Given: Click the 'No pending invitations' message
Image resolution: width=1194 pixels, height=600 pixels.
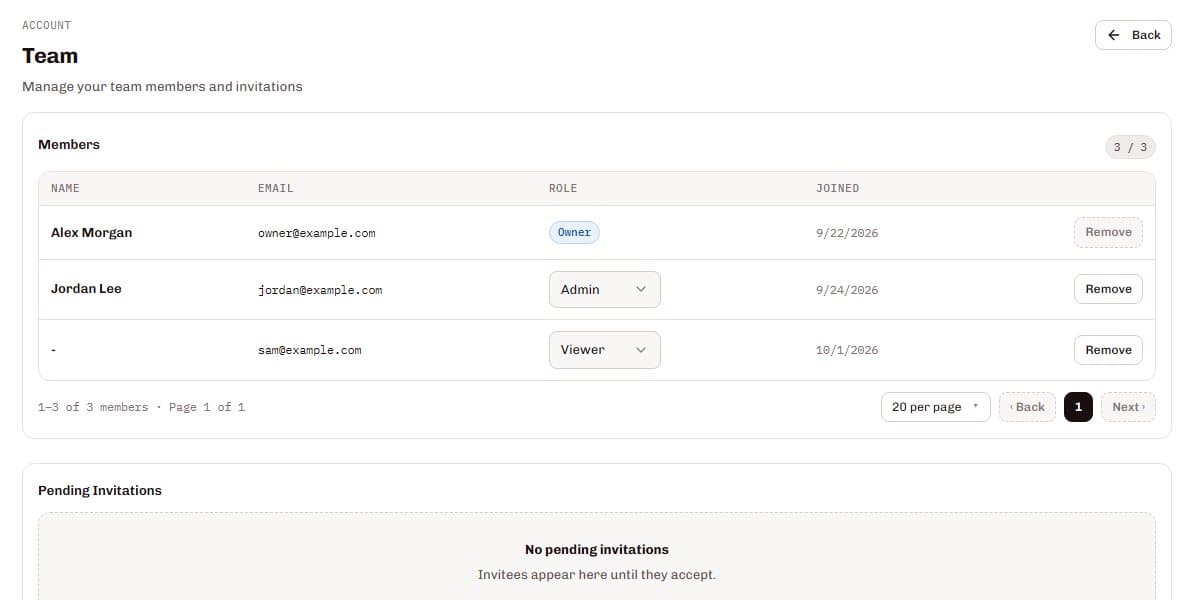Looking at the screenshot, I should pos(597,550).
